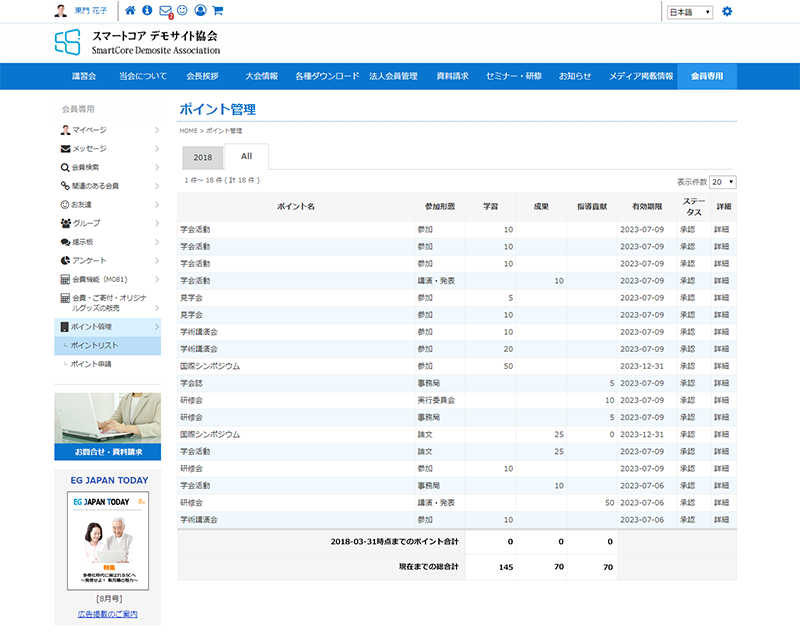Open the information icon in top bar

click(148, 11)
